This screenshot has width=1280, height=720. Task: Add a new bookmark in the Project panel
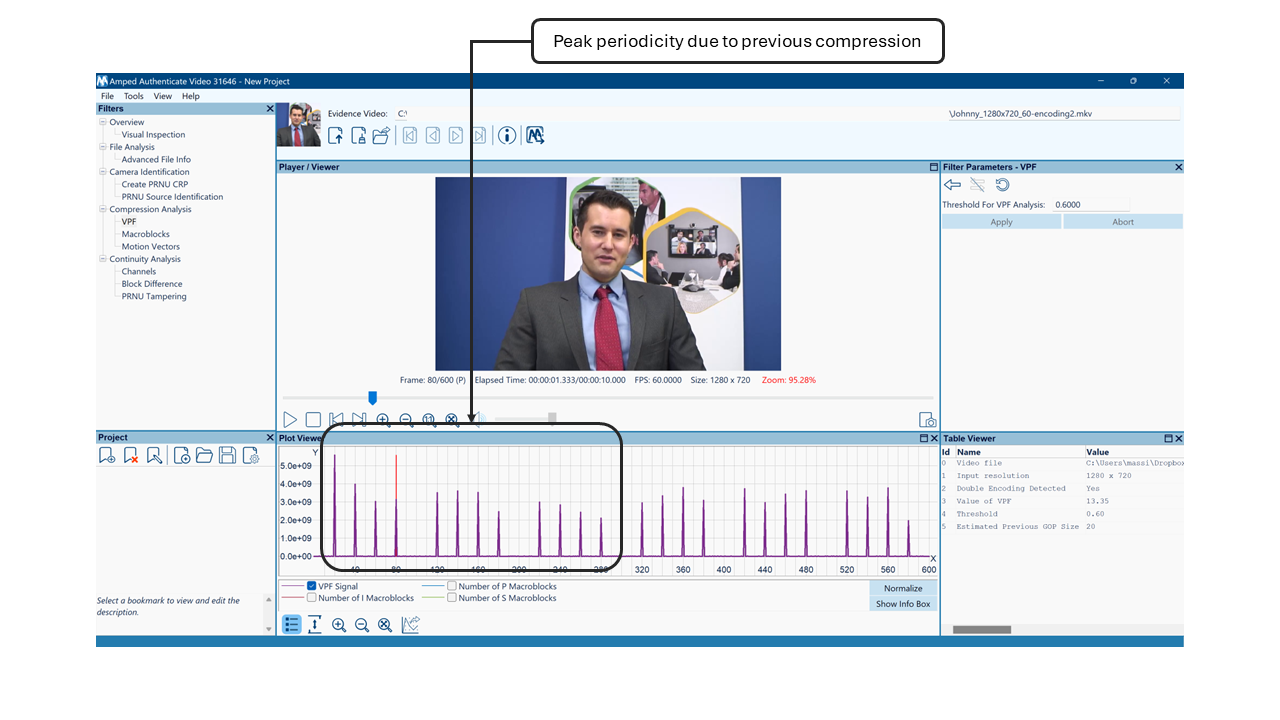[x=107, y=455]
